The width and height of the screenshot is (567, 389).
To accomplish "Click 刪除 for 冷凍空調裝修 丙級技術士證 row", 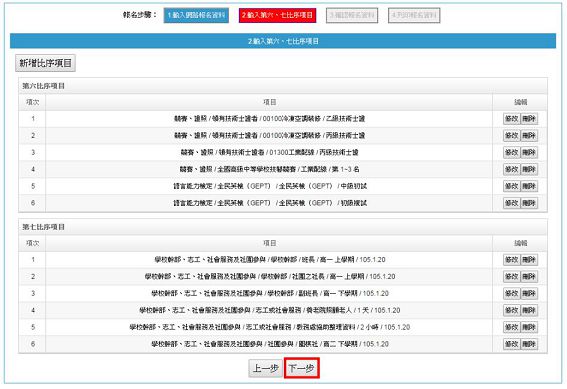I will (x=529, y=136).
